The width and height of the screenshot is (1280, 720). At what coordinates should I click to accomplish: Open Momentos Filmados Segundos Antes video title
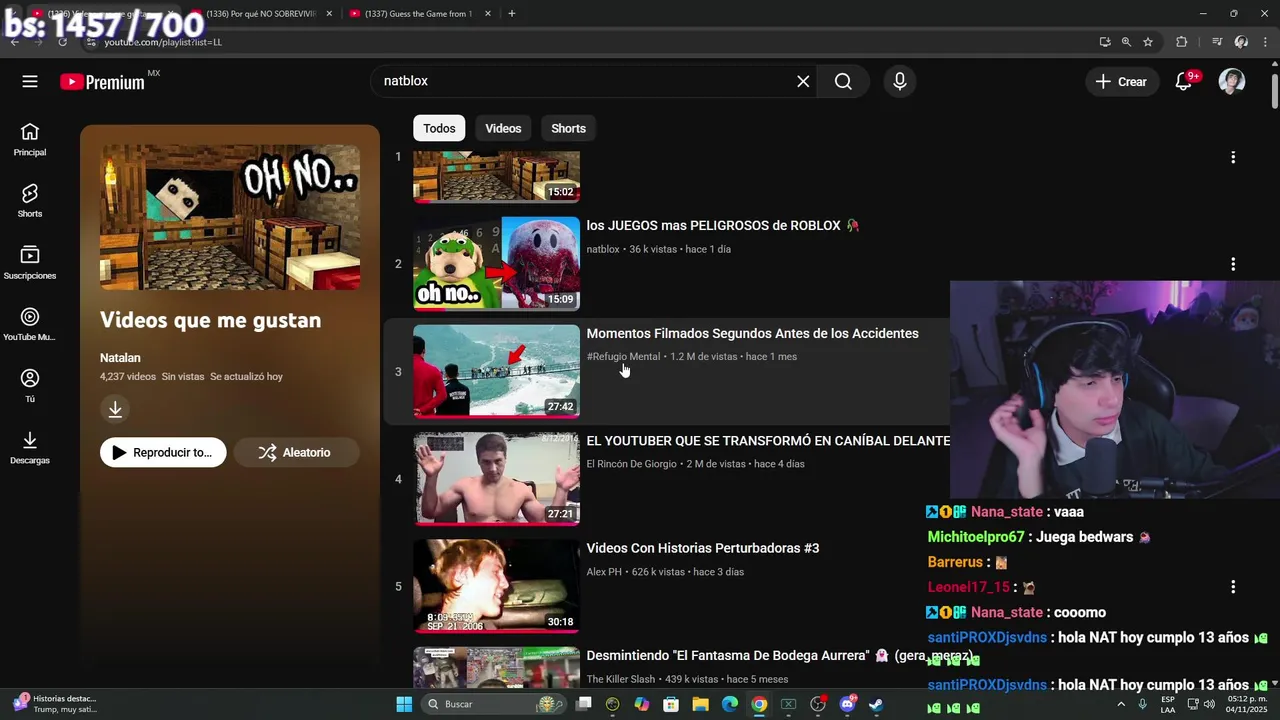coord(752,333)
